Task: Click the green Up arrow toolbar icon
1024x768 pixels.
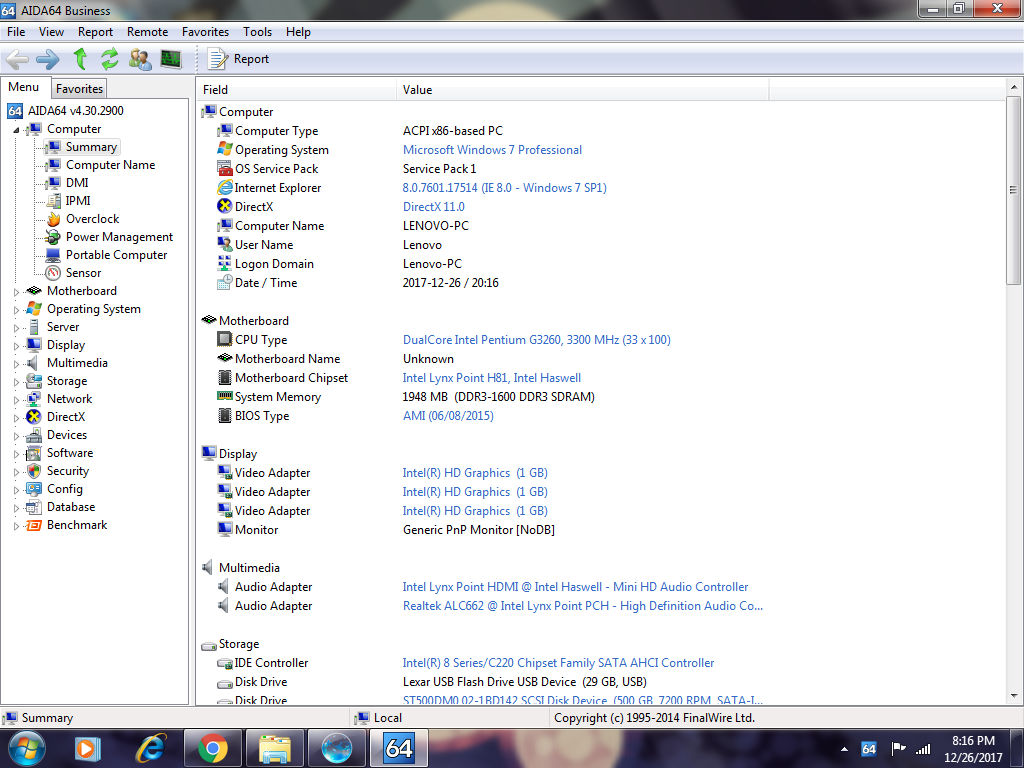Action: point(80,59)
